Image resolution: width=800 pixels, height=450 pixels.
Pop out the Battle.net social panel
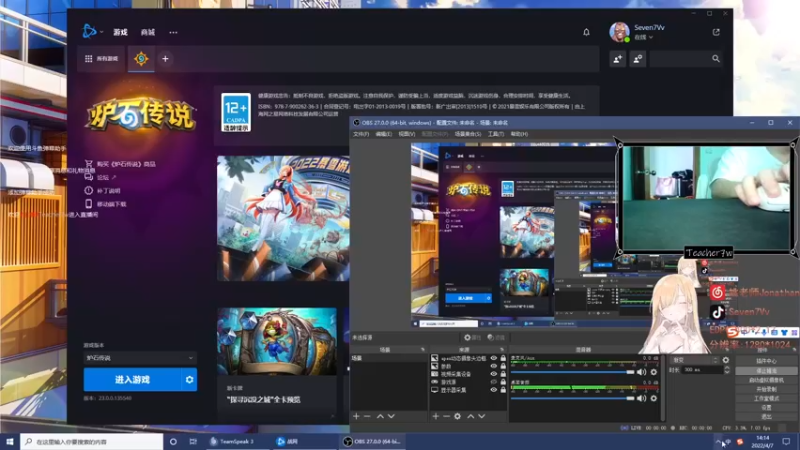click(716, 32)
